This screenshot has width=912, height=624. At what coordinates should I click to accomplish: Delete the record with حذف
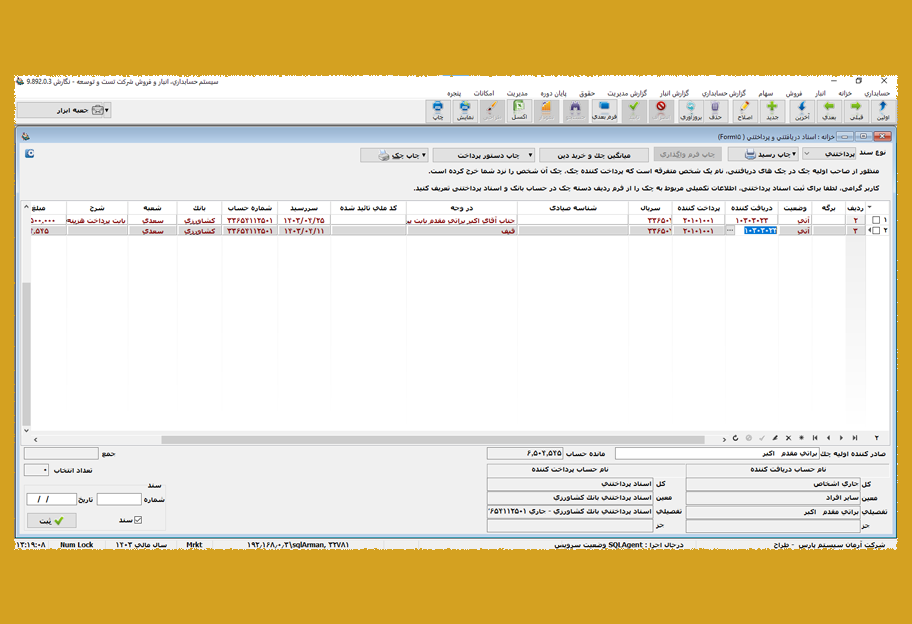pyautogui.click(x=715, y=110)
